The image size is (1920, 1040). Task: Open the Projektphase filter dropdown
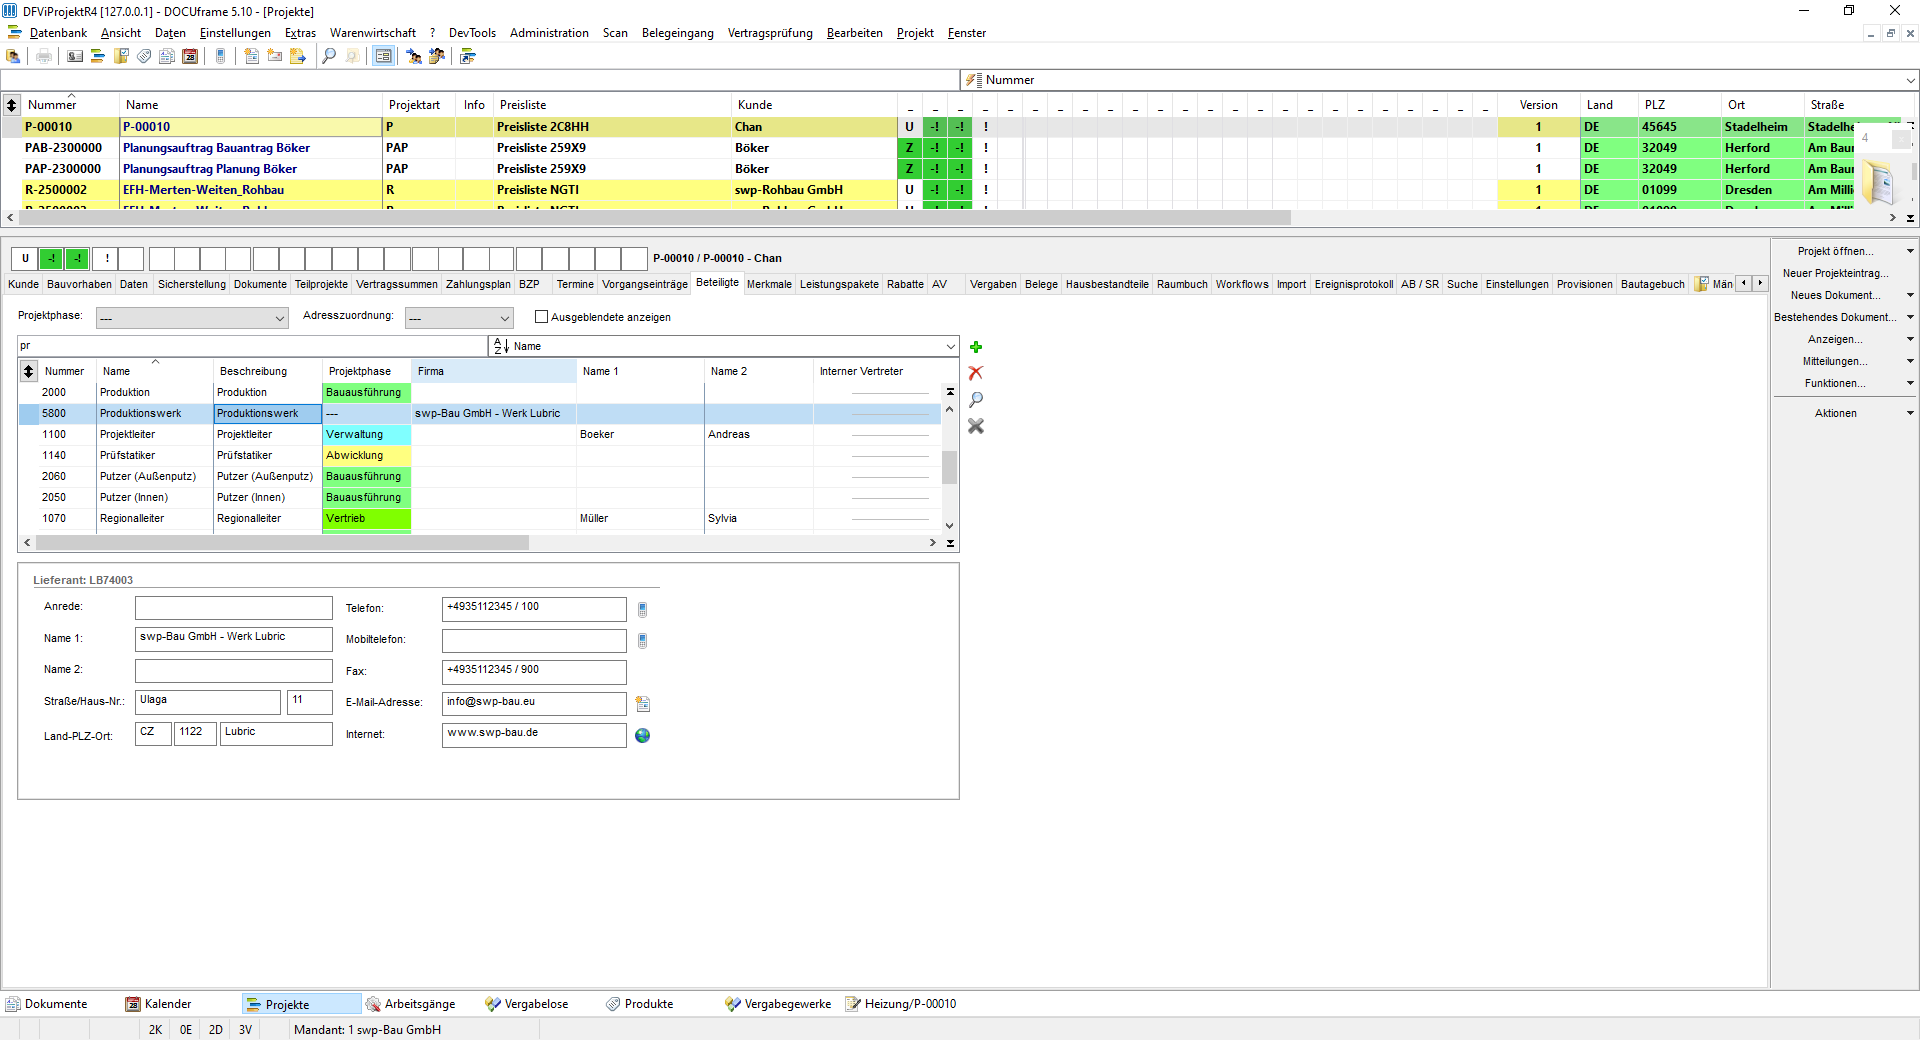click(x=192, y=318)
